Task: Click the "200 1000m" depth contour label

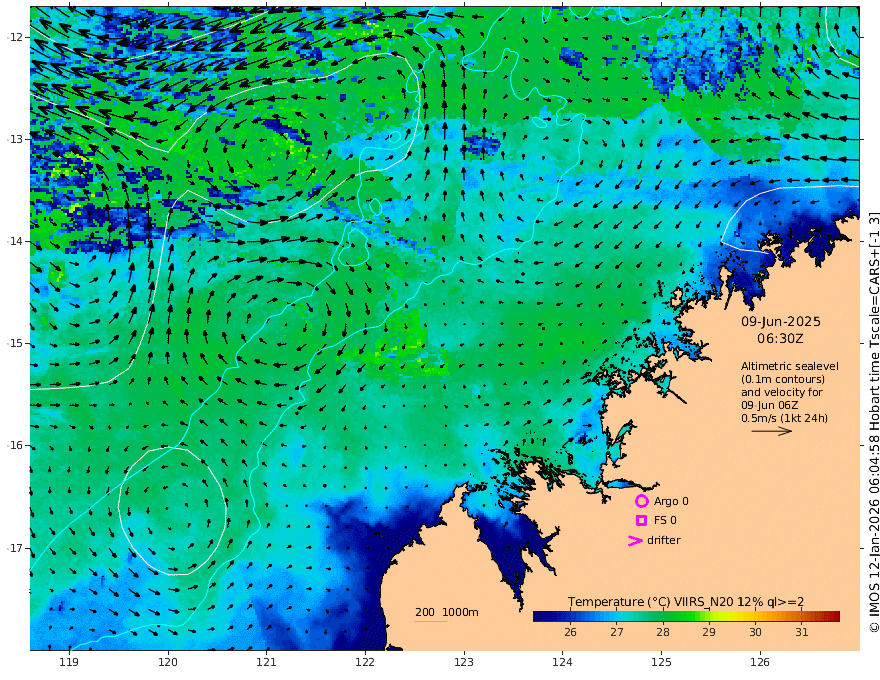Action: 447,612
